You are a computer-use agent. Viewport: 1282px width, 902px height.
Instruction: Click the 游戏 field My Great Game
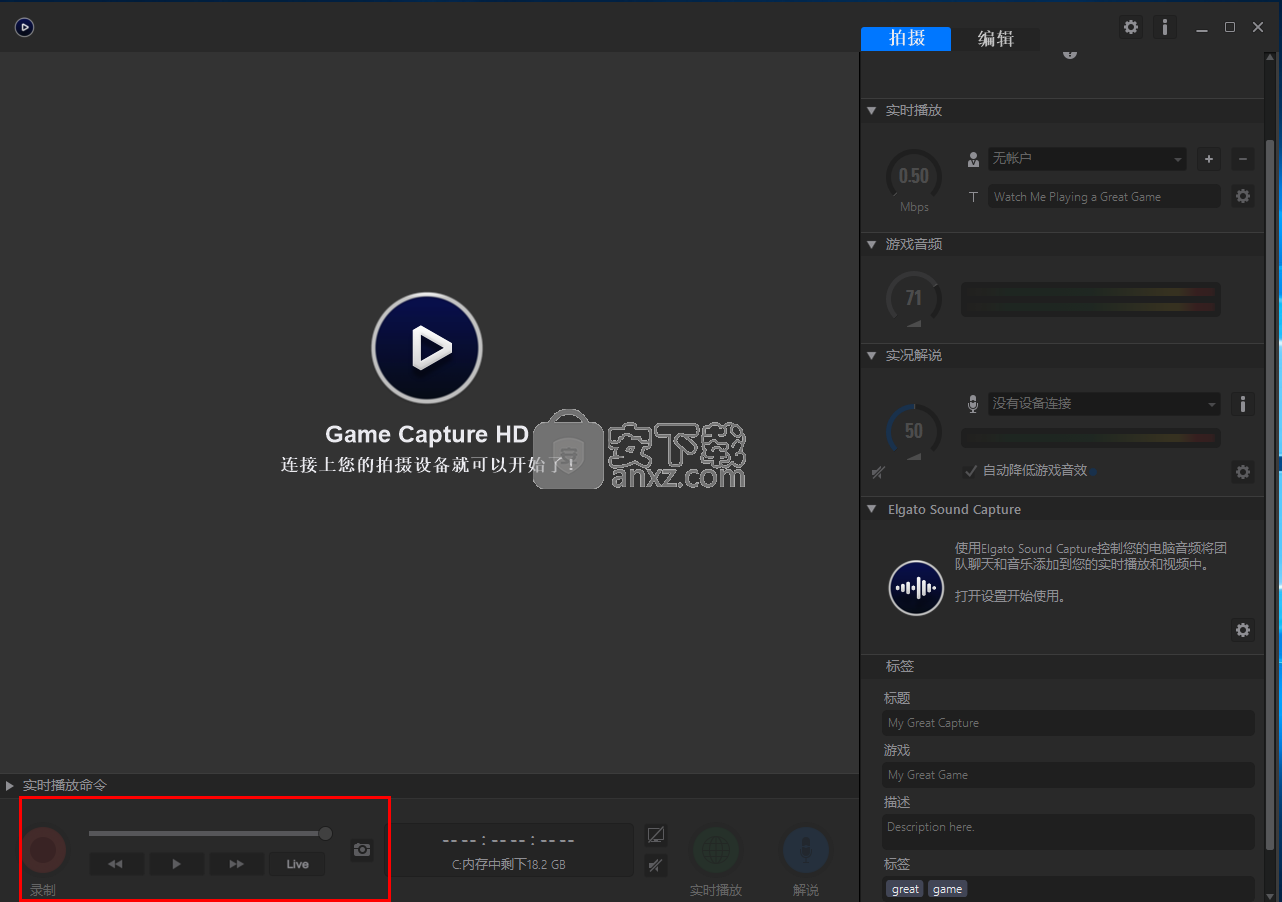[1068, 775]
